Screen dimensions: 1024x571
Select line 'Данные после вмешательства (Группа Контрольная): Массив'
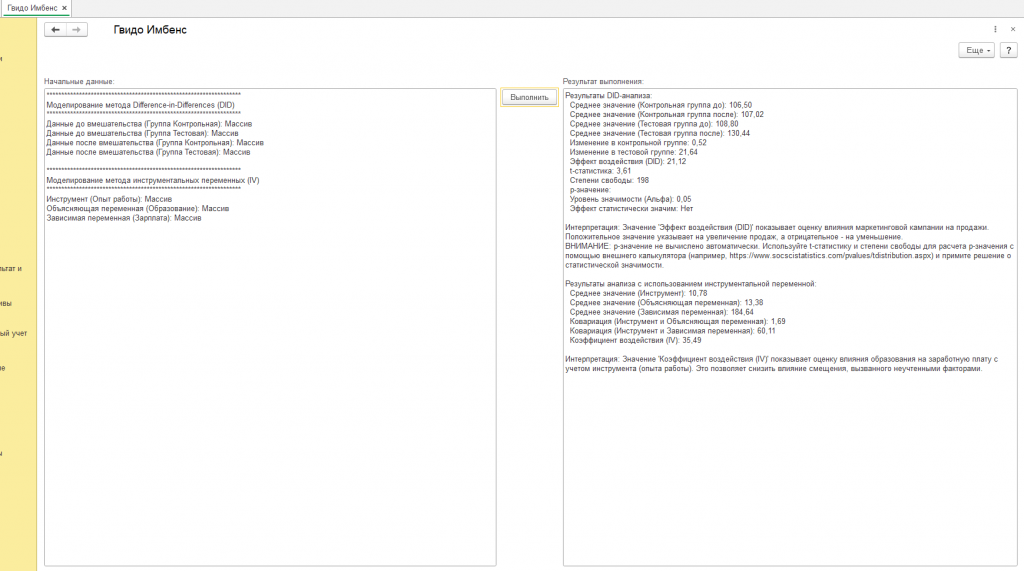(x=155, y=142)
